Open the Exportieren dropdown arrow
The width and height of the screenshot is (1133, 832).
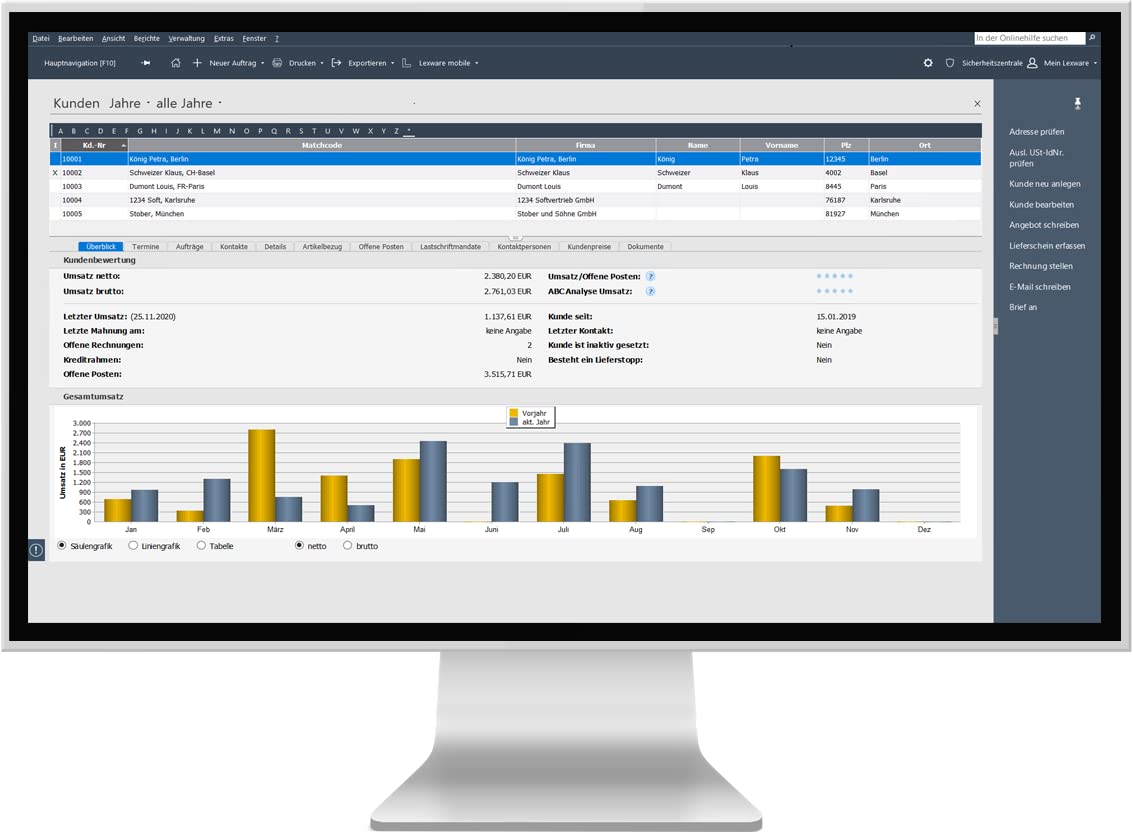392,64
